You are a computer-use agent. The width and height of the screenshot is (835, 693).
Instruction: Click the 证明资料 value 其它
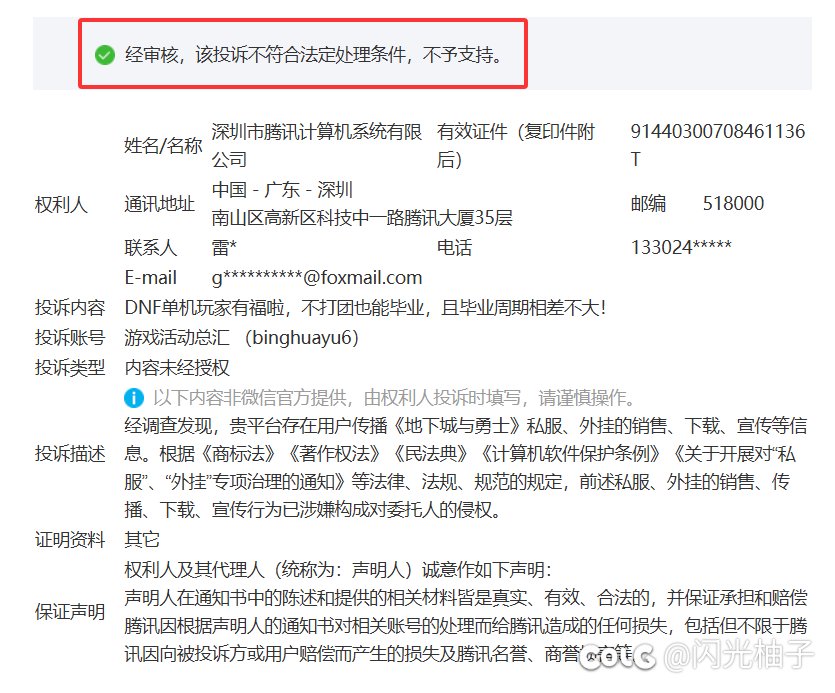142,540
